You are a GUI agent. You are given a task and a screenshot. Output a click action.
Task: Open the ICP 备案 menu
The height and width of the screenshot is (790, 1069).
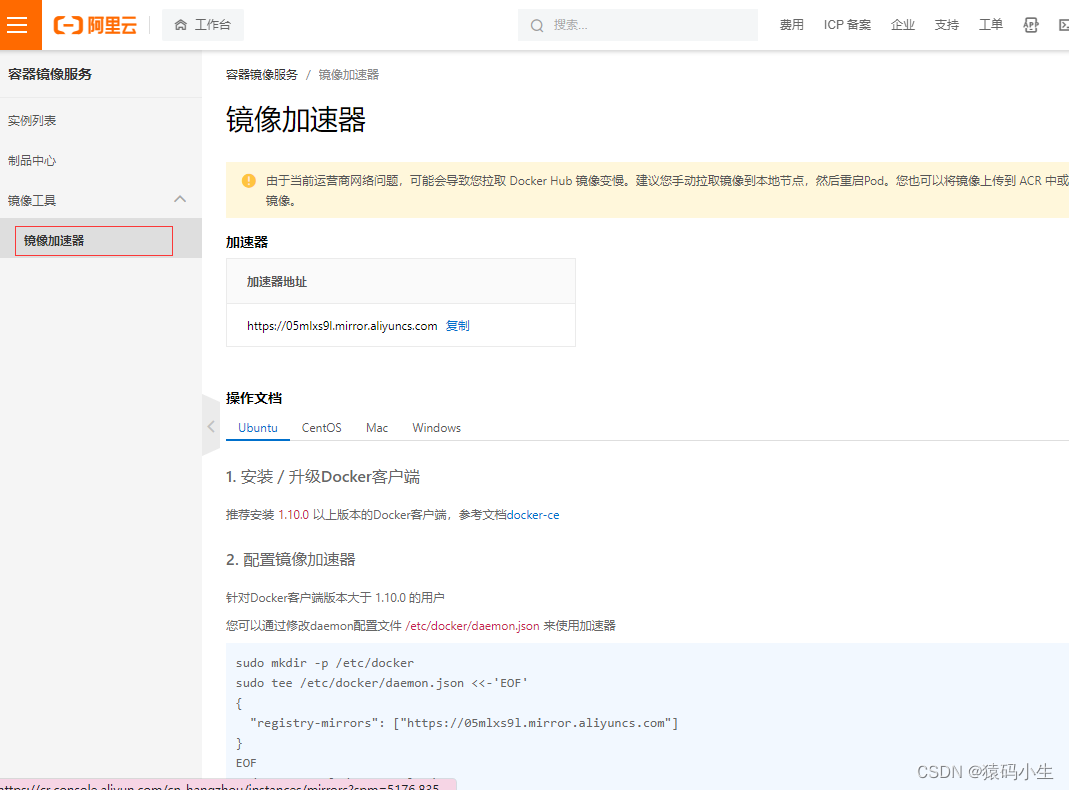click(x=847, y=25)
